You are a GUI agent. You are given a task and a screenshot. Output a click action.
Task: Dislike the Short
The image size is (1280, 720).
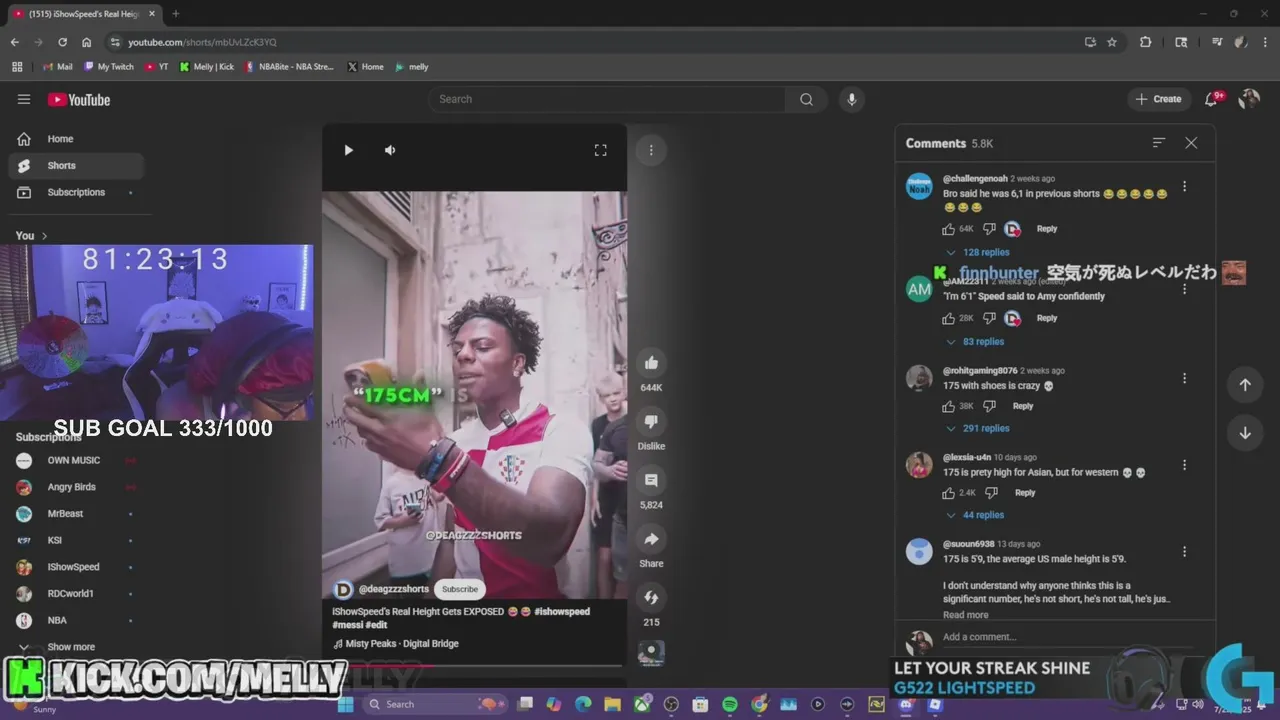(x=651, y=422)
